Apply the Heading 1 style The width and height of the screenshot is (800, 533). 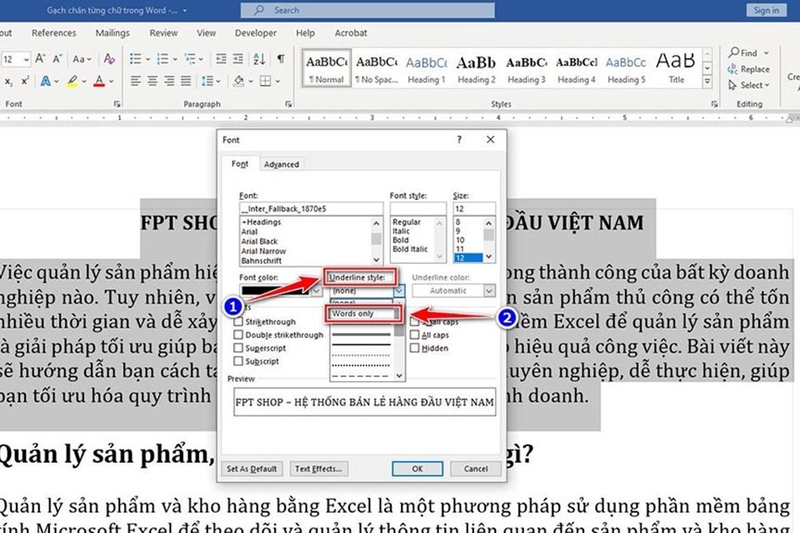(426, 68)
